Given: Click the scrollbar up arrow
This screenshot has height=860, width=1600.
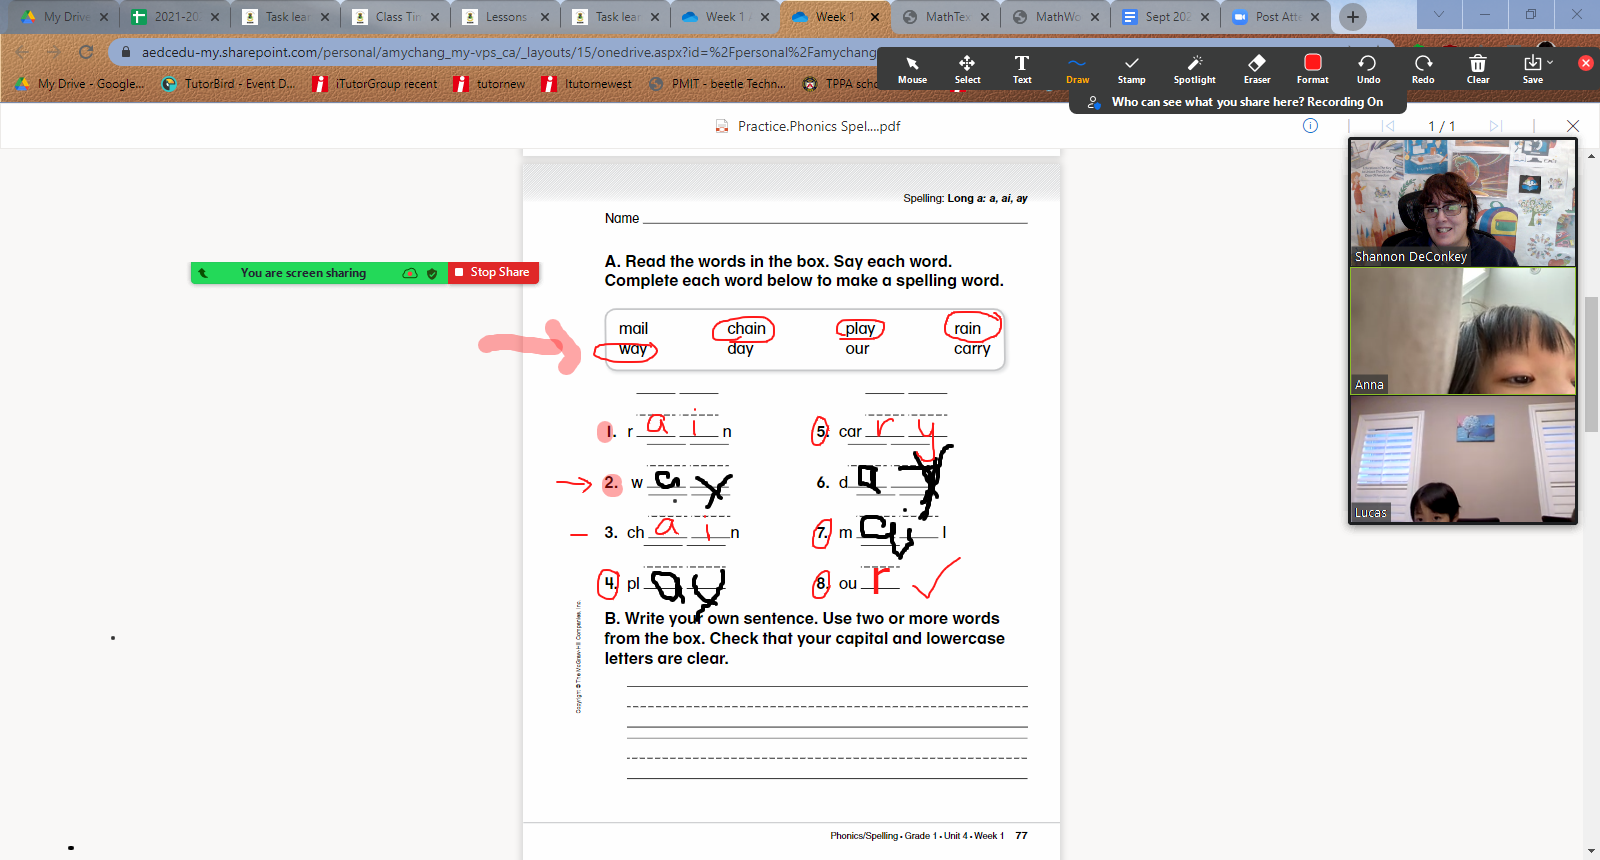Looking at the screenshot, I should pos(1592,157).
